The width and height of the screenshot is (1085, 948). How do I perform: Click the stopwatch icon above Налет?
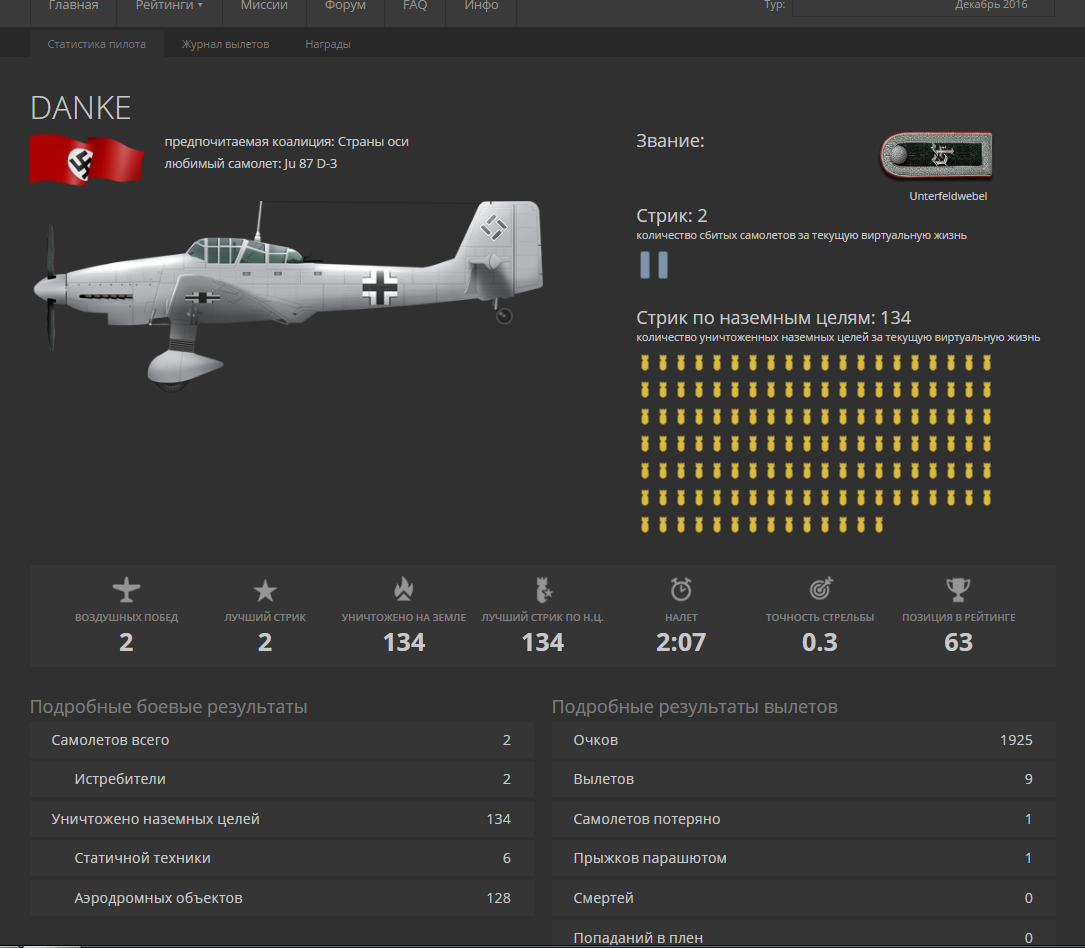681,590
